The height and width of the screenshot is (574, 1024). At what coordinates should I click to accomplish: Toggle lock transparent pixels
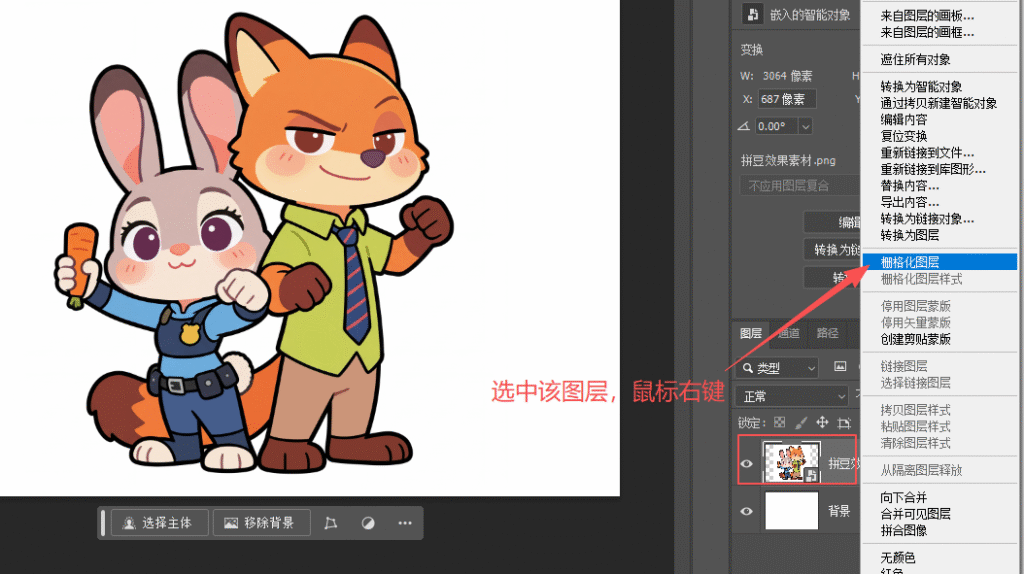pyautogui.click(x=780, y=423)
